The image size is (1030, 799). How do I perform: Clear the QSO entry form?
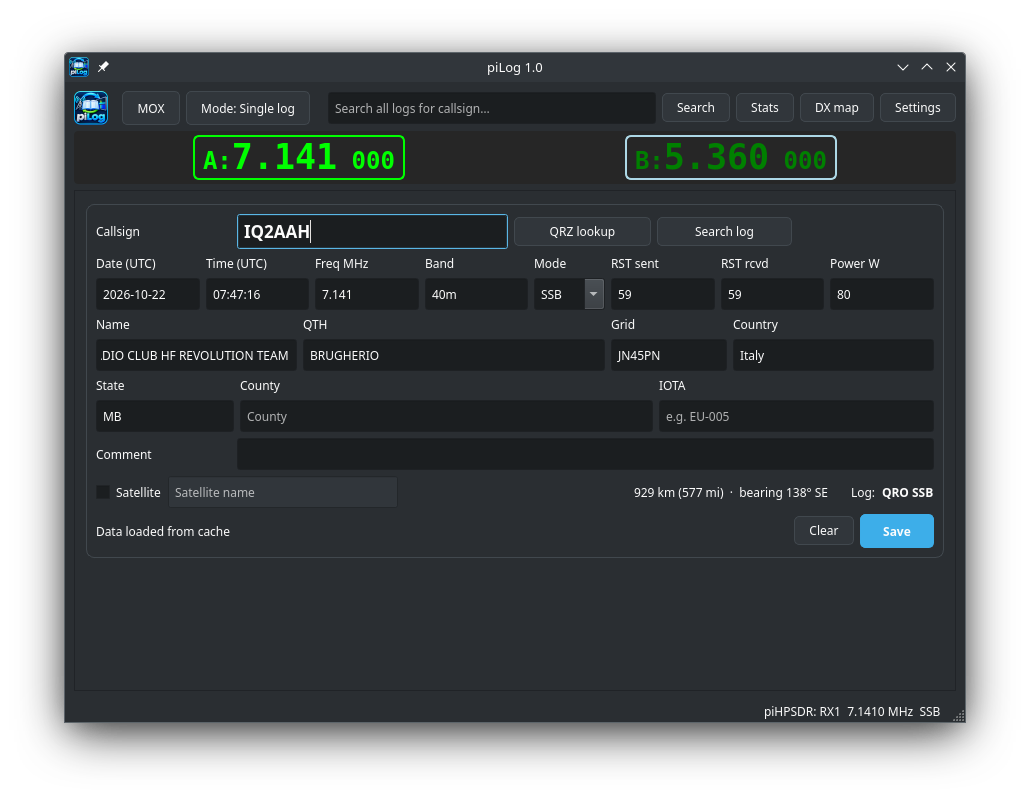pos(823,531)
